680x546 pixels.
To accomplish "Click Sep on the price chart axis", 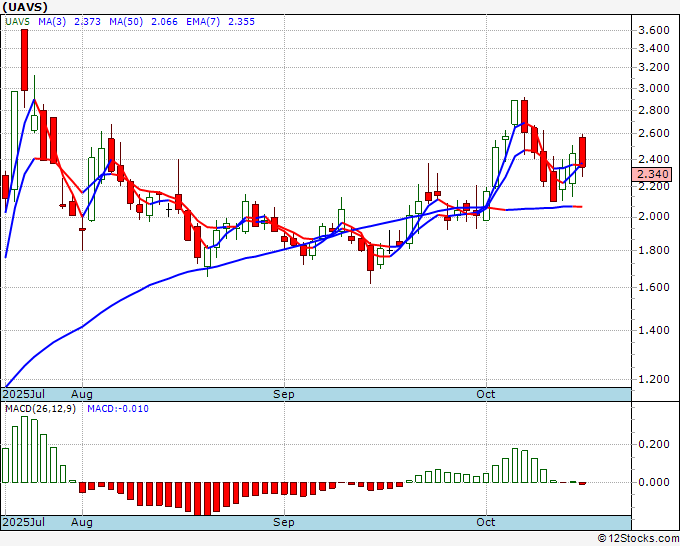I will coord(284,394).
